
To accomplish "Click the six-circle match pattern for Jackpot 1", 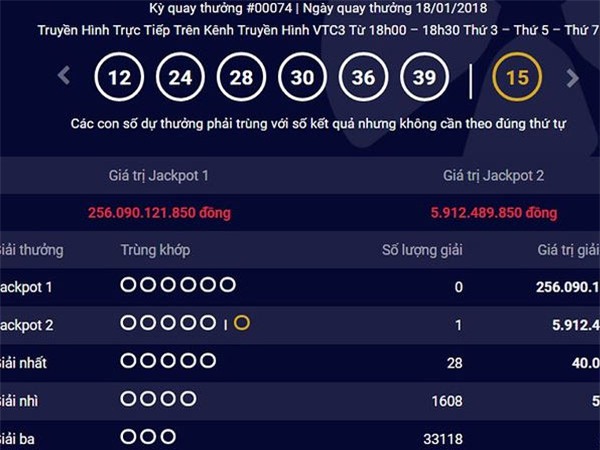I will click(x=177, y=285).
